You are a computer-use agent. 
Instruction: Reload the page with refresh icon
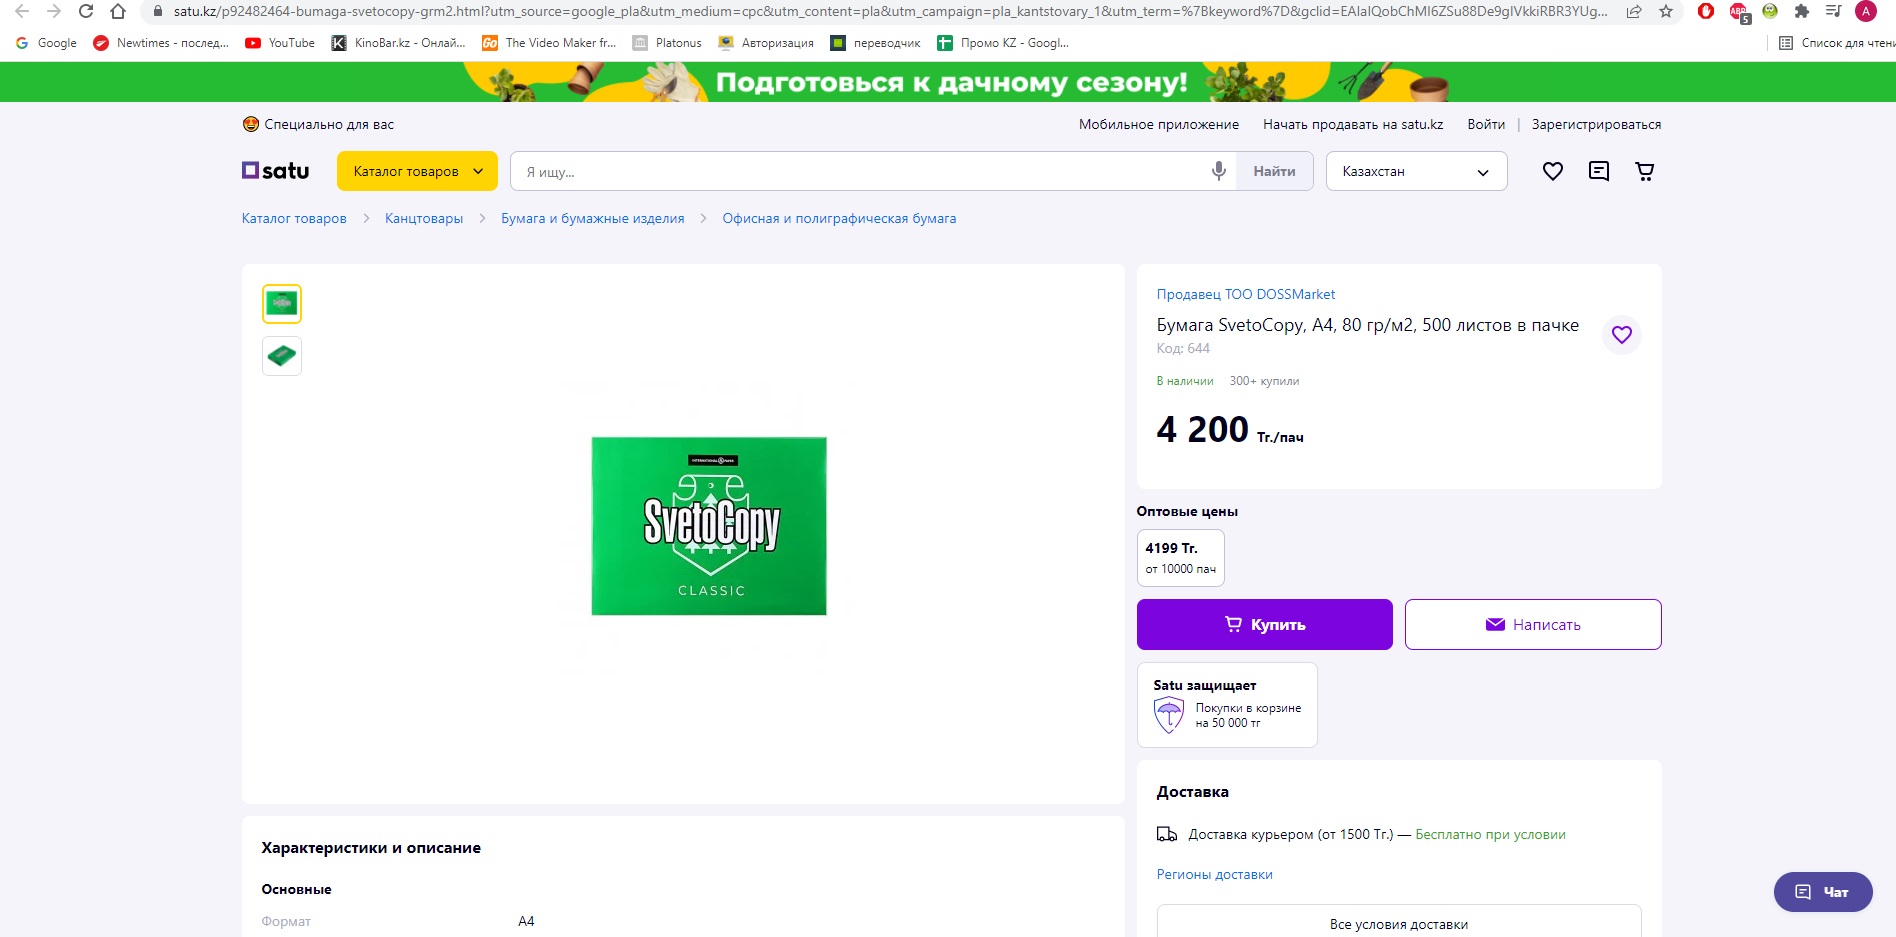(86, 12)
